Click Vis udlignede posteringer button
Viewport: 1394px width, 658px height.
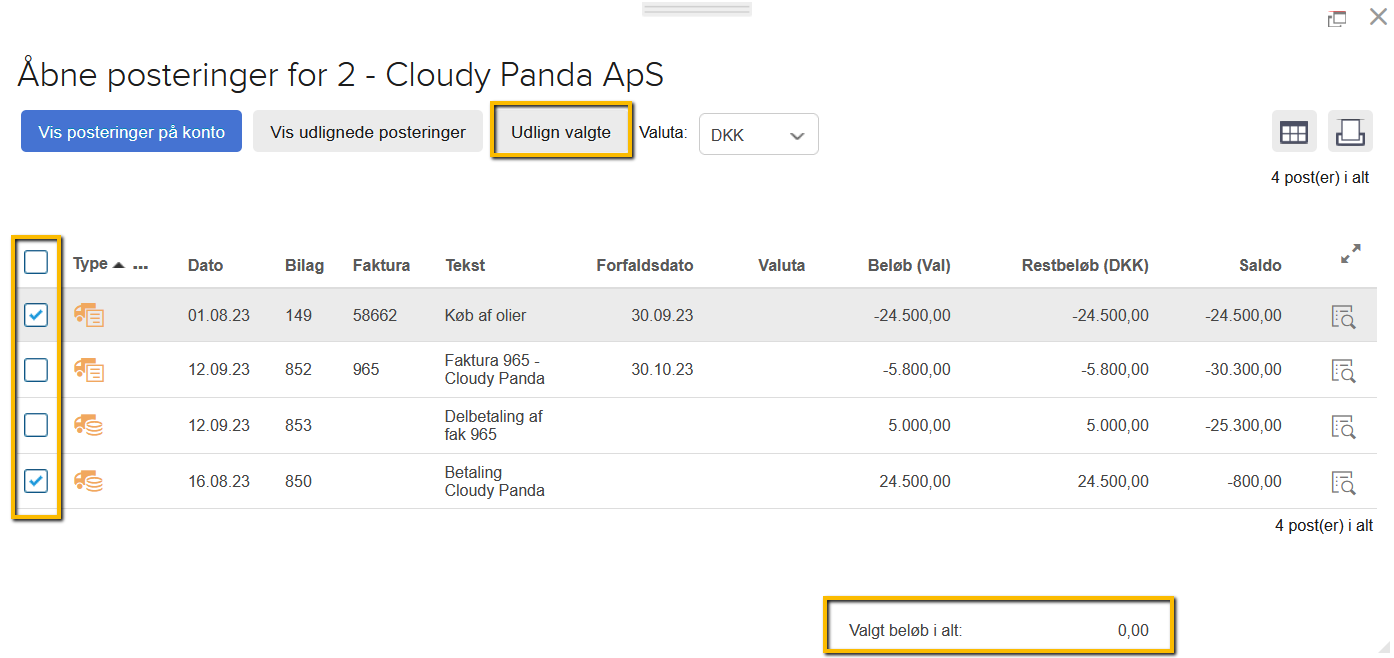368,132
